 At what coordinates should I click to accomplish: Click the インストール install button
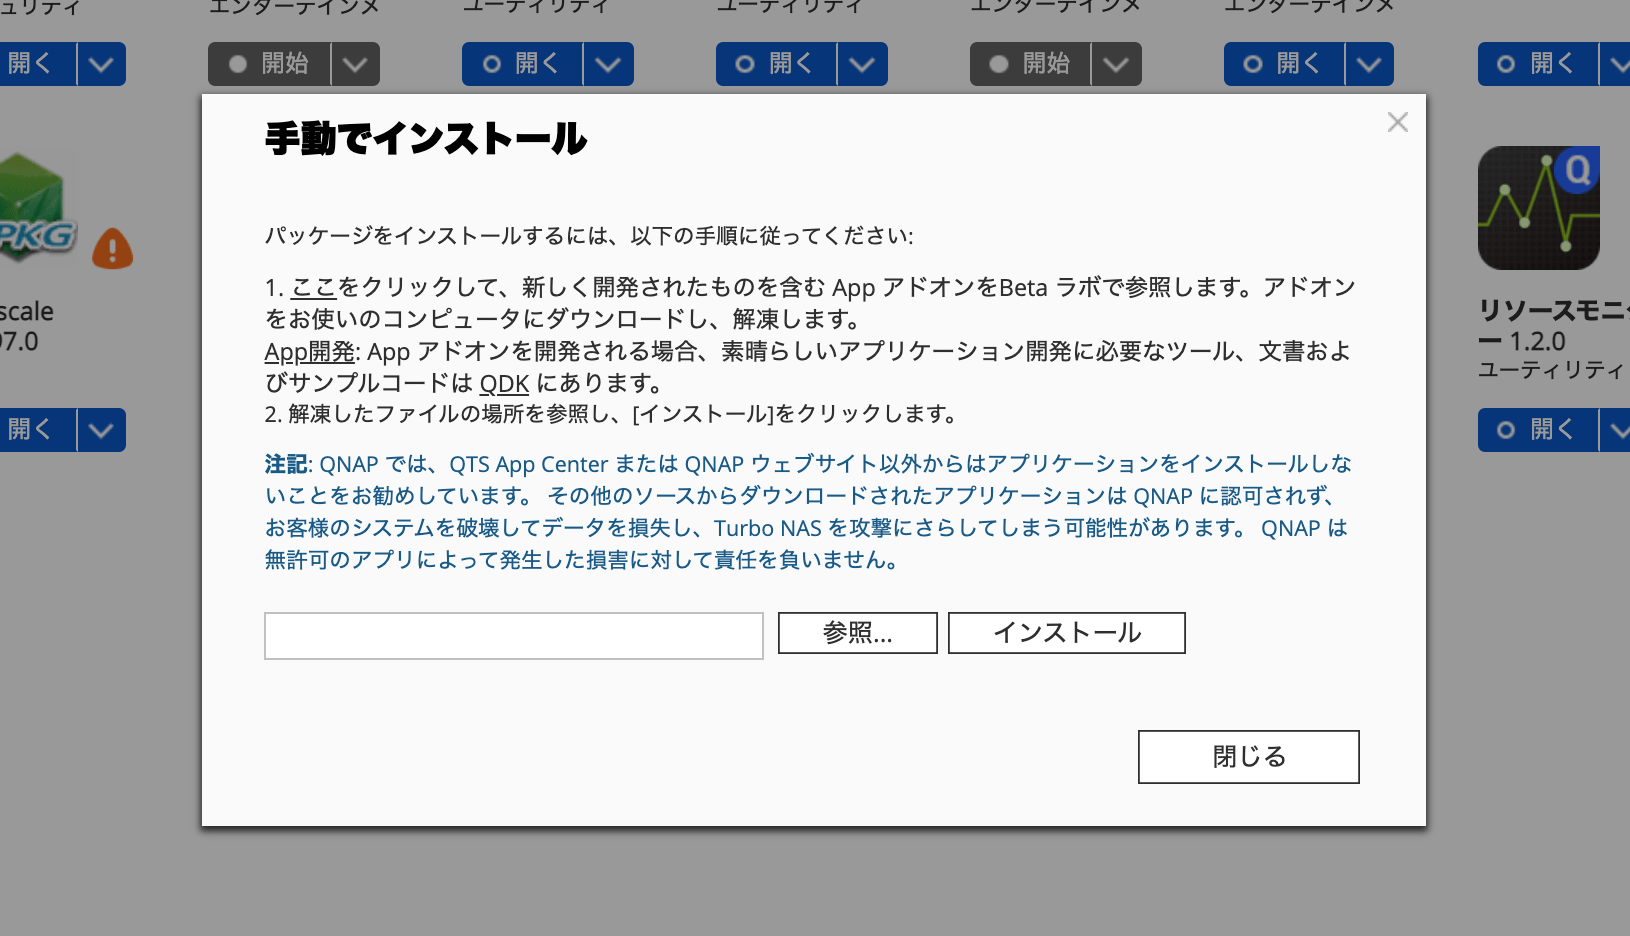point(1066,632)
